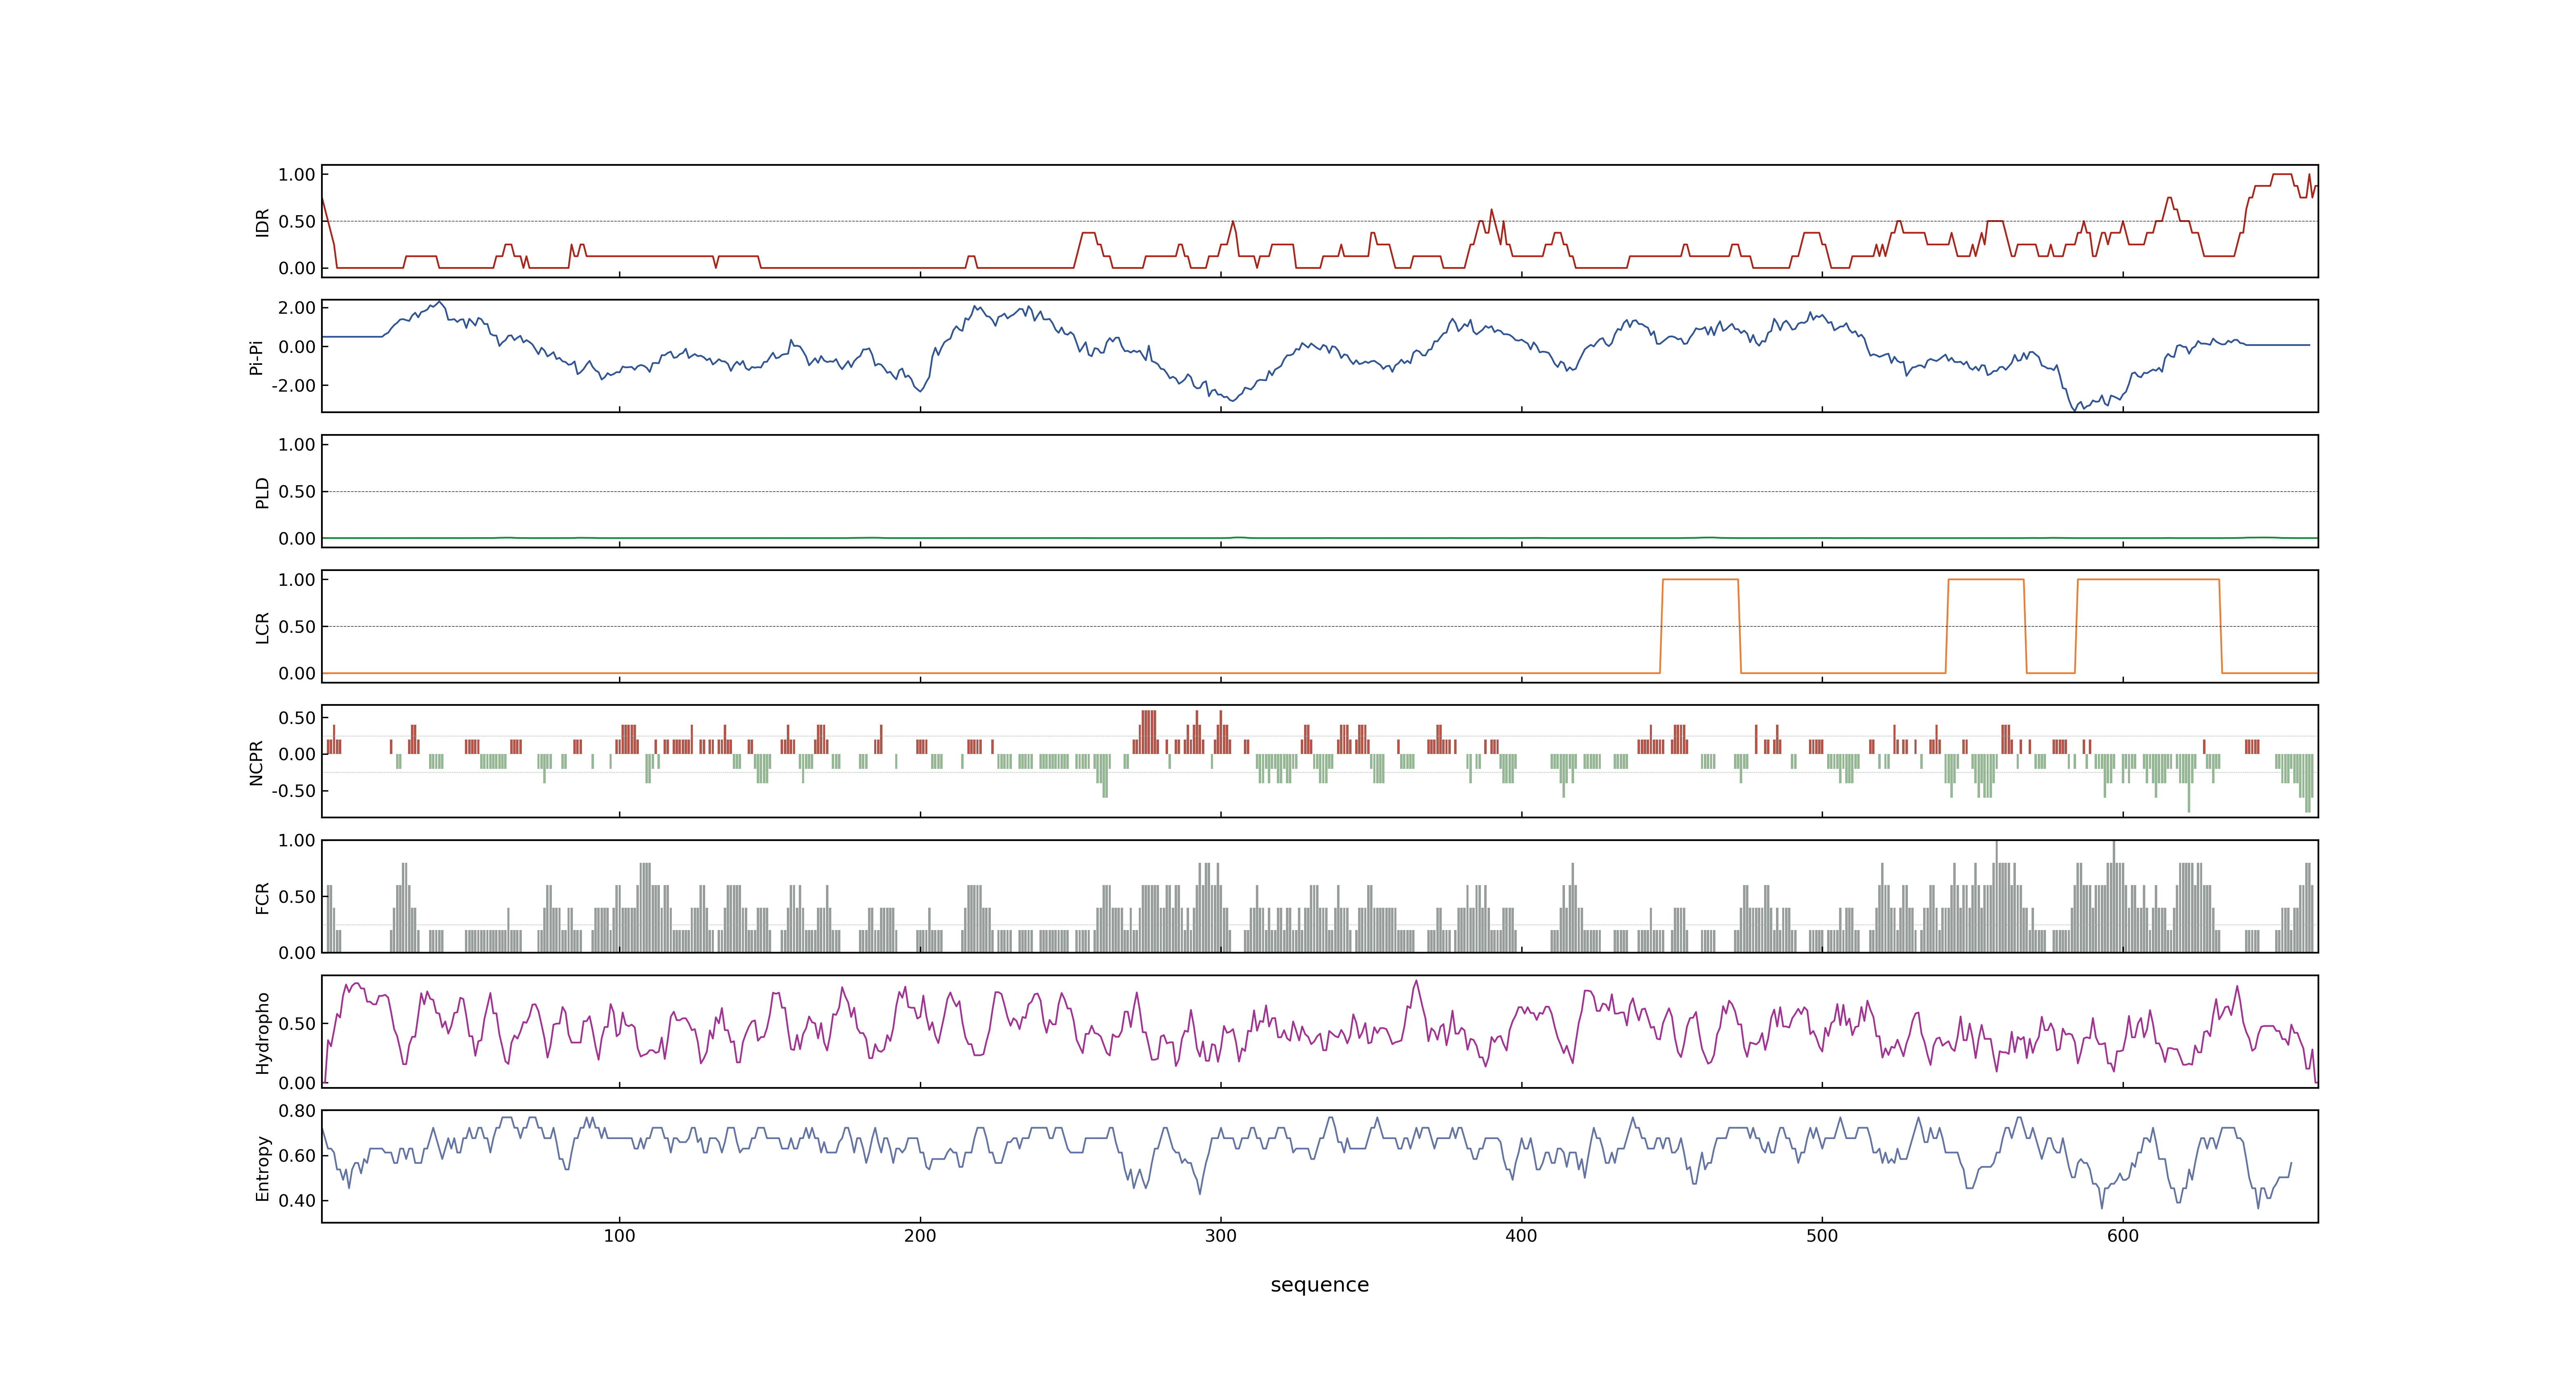Click the x-axis tick label 100
The width and height of the screenshot is (2576, 1374).
click(619, 1236)
